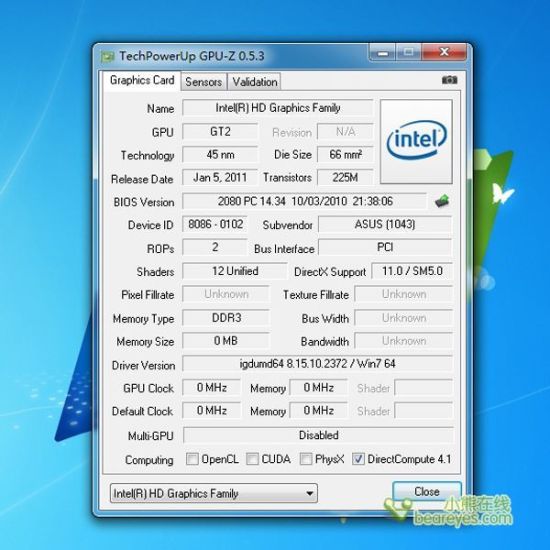Click the Bus Width Unknown field
Screen dimensions: 550x550
404,318
